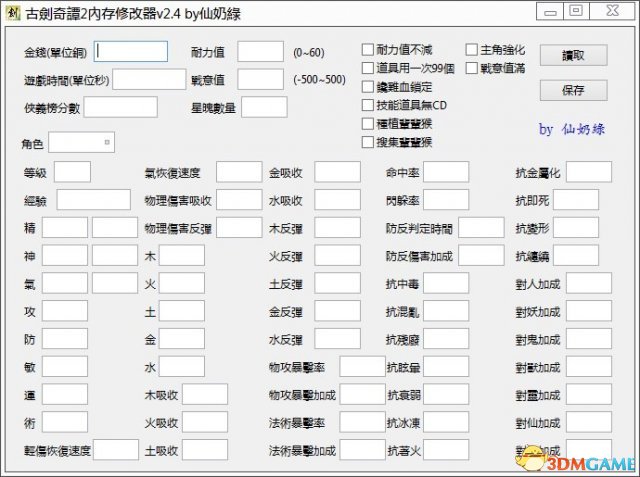Click the app icon in title bar

(14, 11)
